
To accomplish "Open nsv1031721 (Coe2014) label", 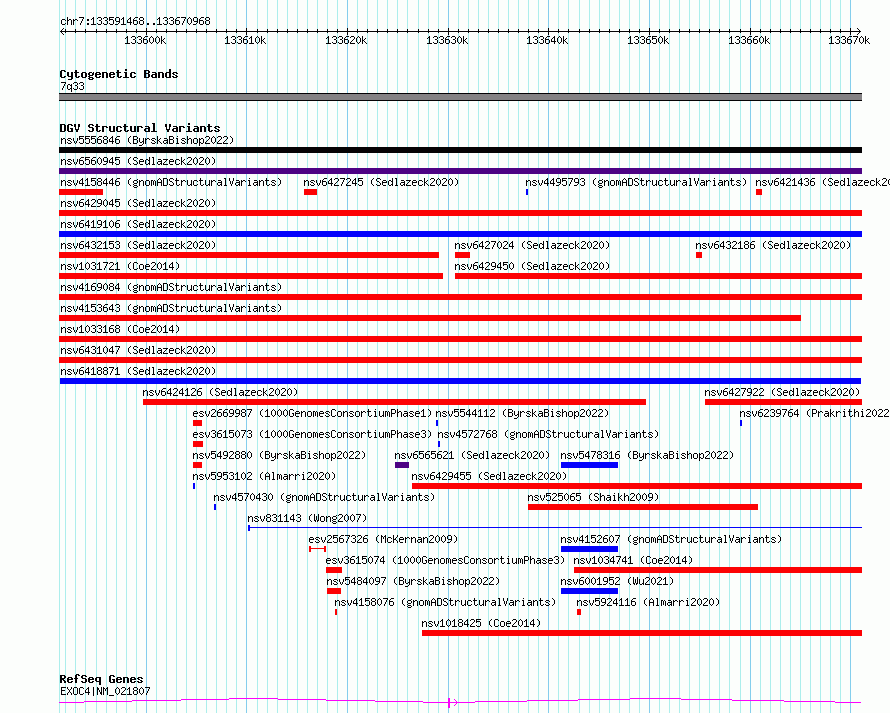I will [x=120, y=266].
